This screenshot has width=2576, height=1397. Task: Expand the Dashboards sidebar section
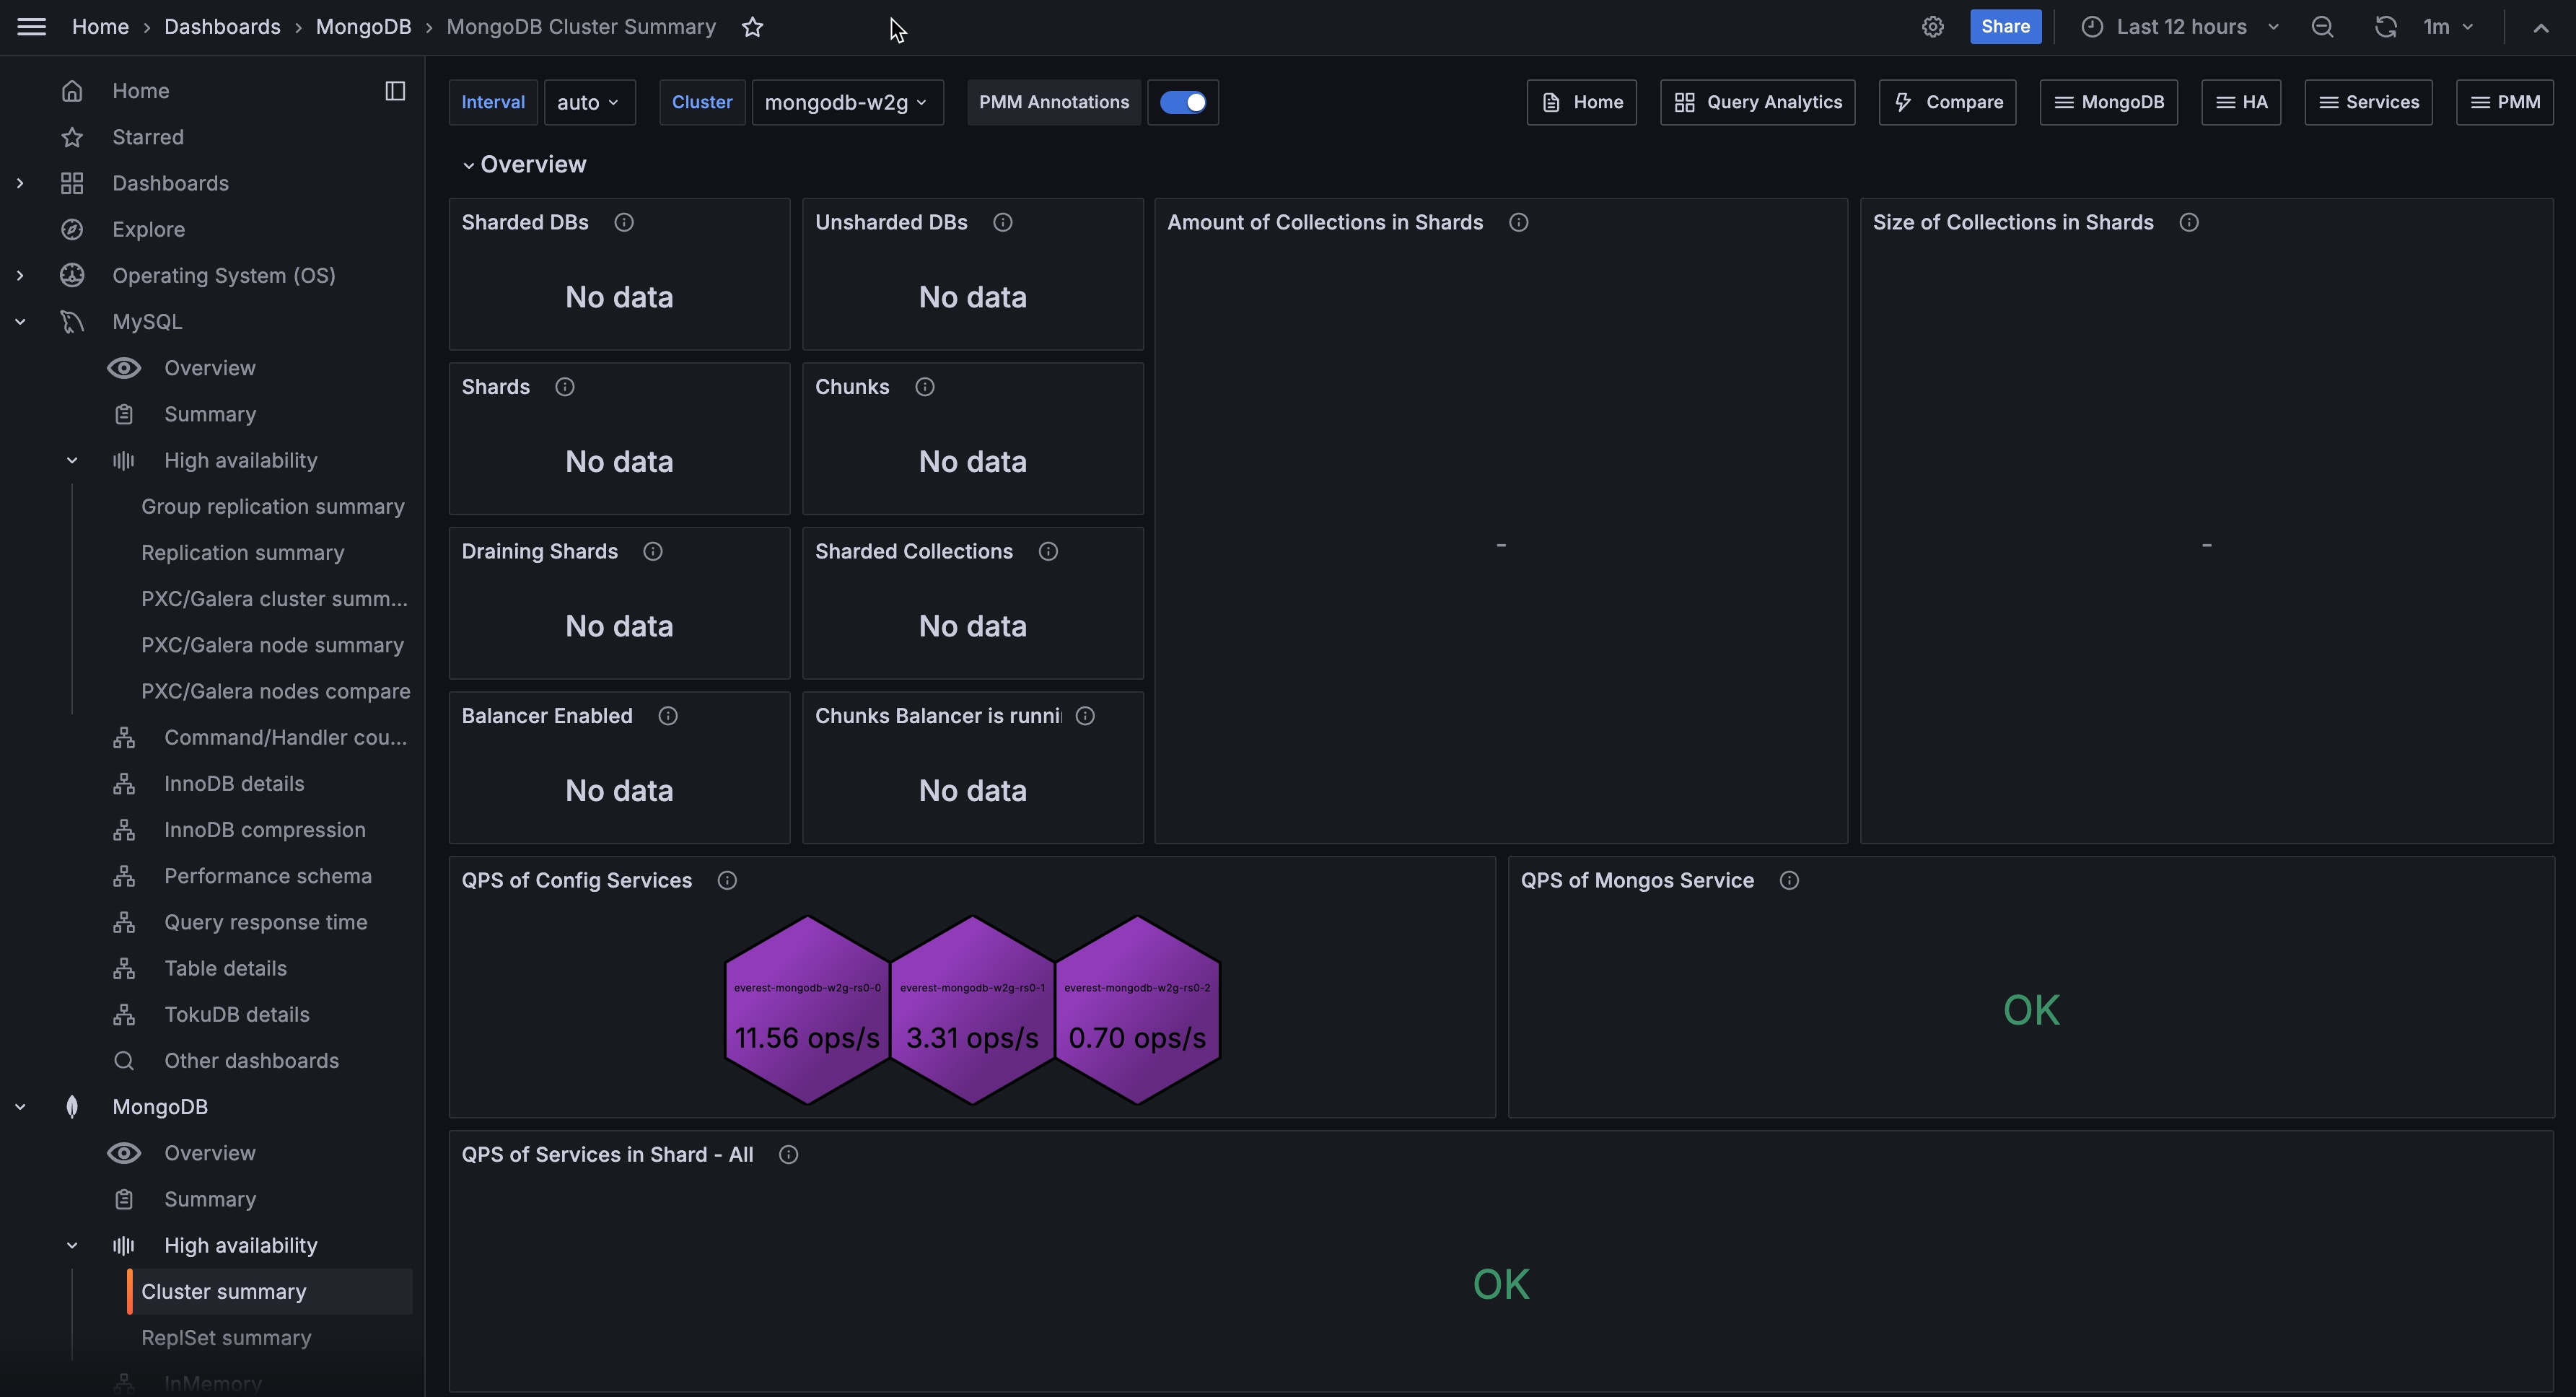tap(20, 183)
